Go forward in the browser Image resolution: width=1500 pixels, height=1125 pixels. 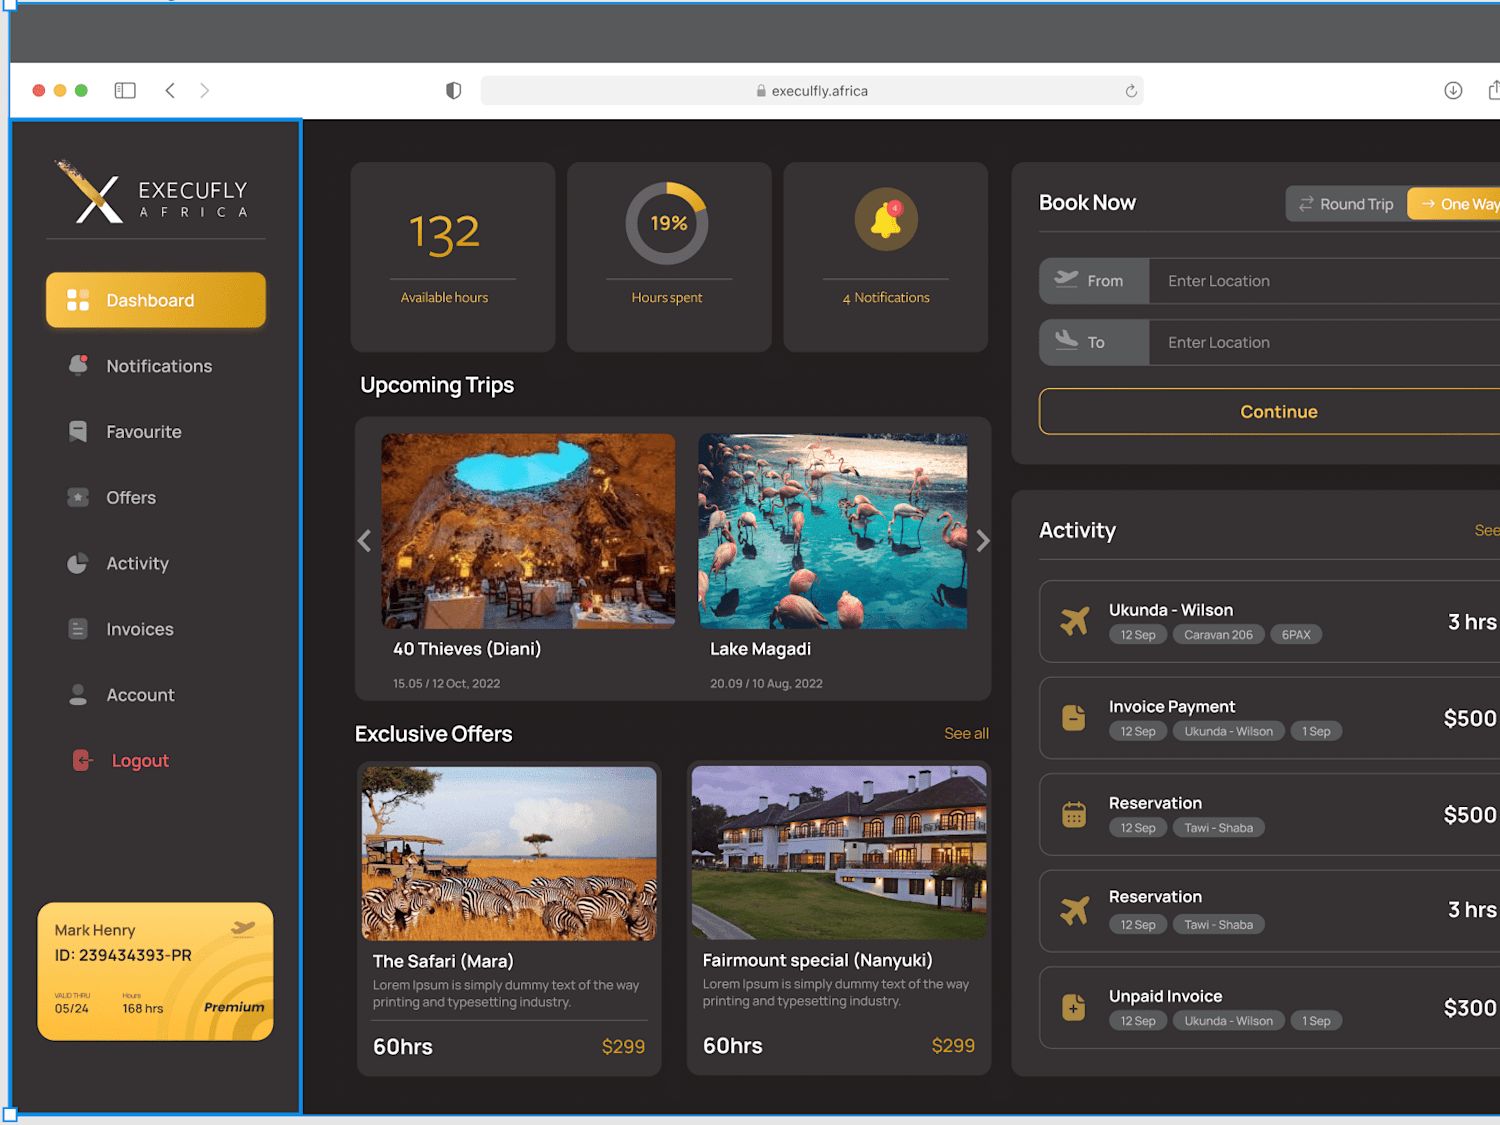point(205,91)
